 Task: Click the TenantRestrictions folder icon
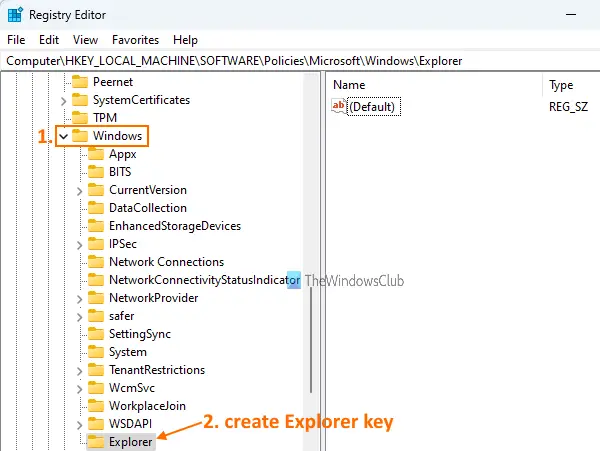(x=96, y=370)
